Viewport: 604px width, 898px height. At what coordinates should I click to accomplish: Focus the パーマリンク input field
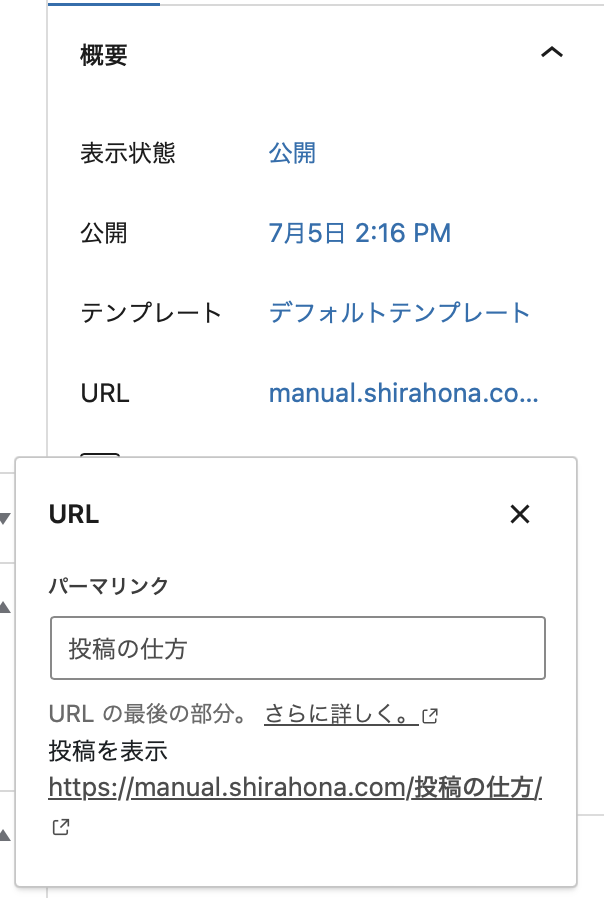pyautogui.click(x=297, y=649)
